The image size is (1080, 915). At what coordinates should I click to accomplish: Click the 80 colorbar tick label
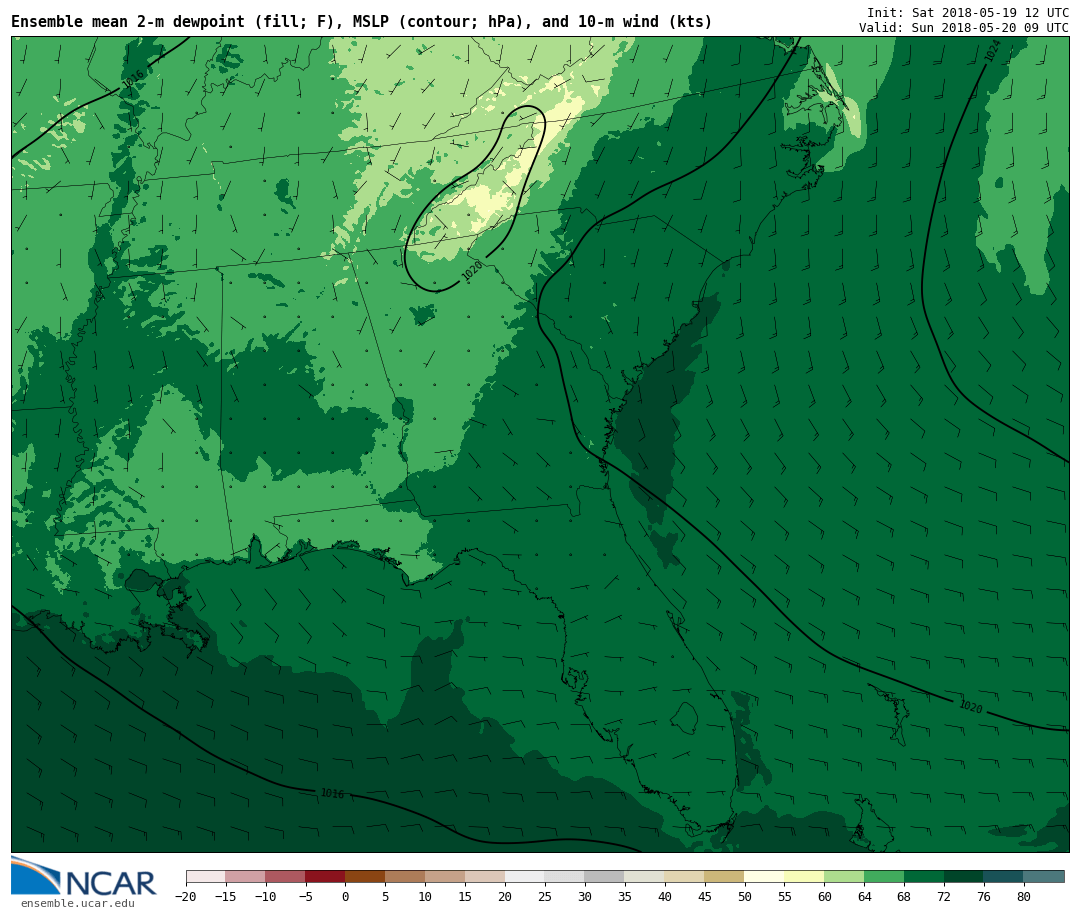tap(1025, 896)
